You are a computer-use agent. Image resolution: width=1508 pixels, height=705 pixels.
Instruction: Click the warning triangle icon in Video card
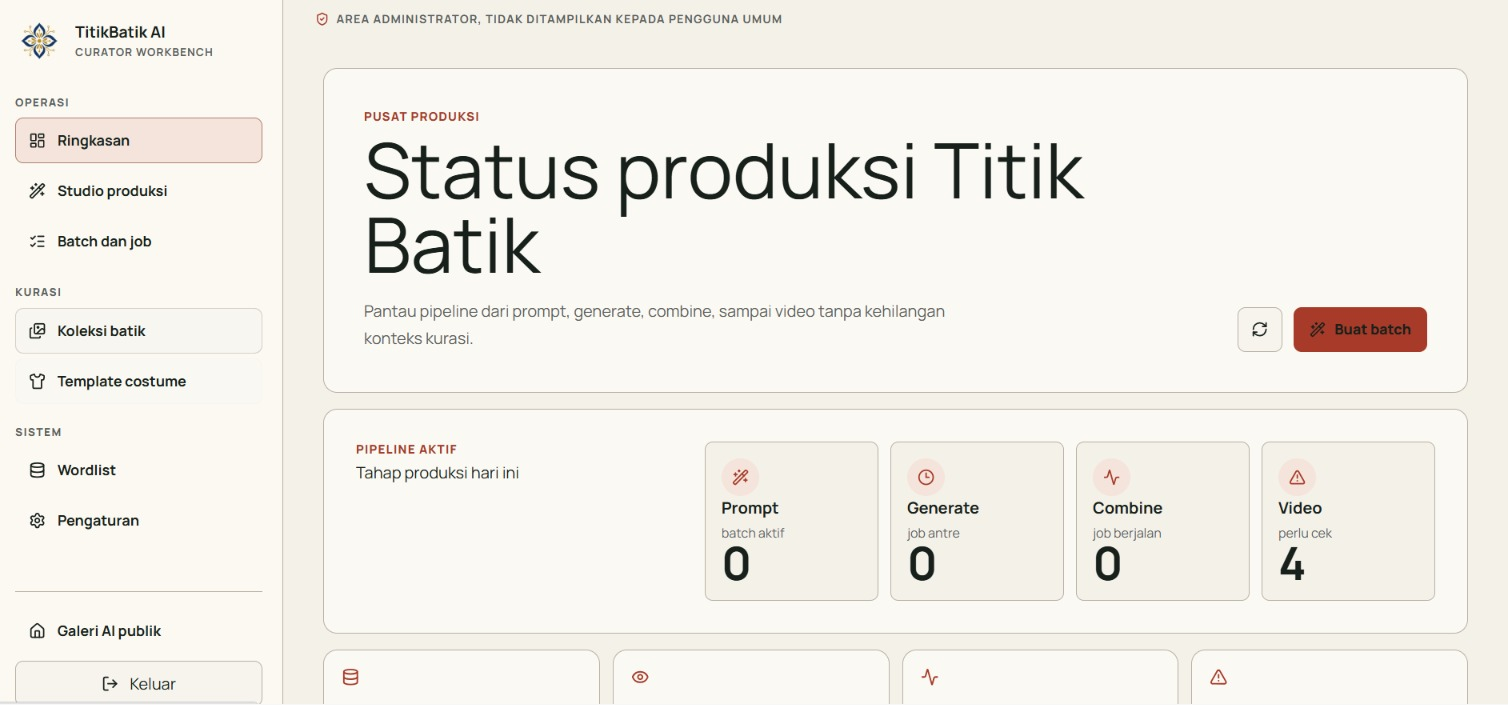pyautogui.click(x=1297, y=477)
